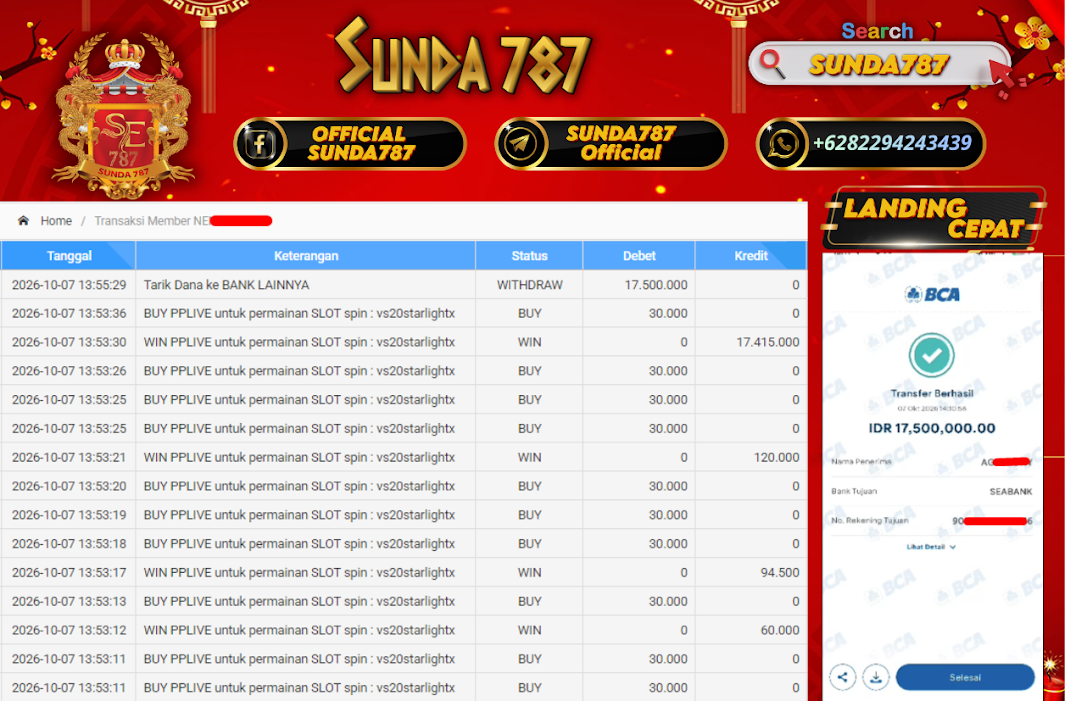1065x701 pixels.
Task: Sort by the Status column header
Action: pyautogui.click(x=529, y=255)
